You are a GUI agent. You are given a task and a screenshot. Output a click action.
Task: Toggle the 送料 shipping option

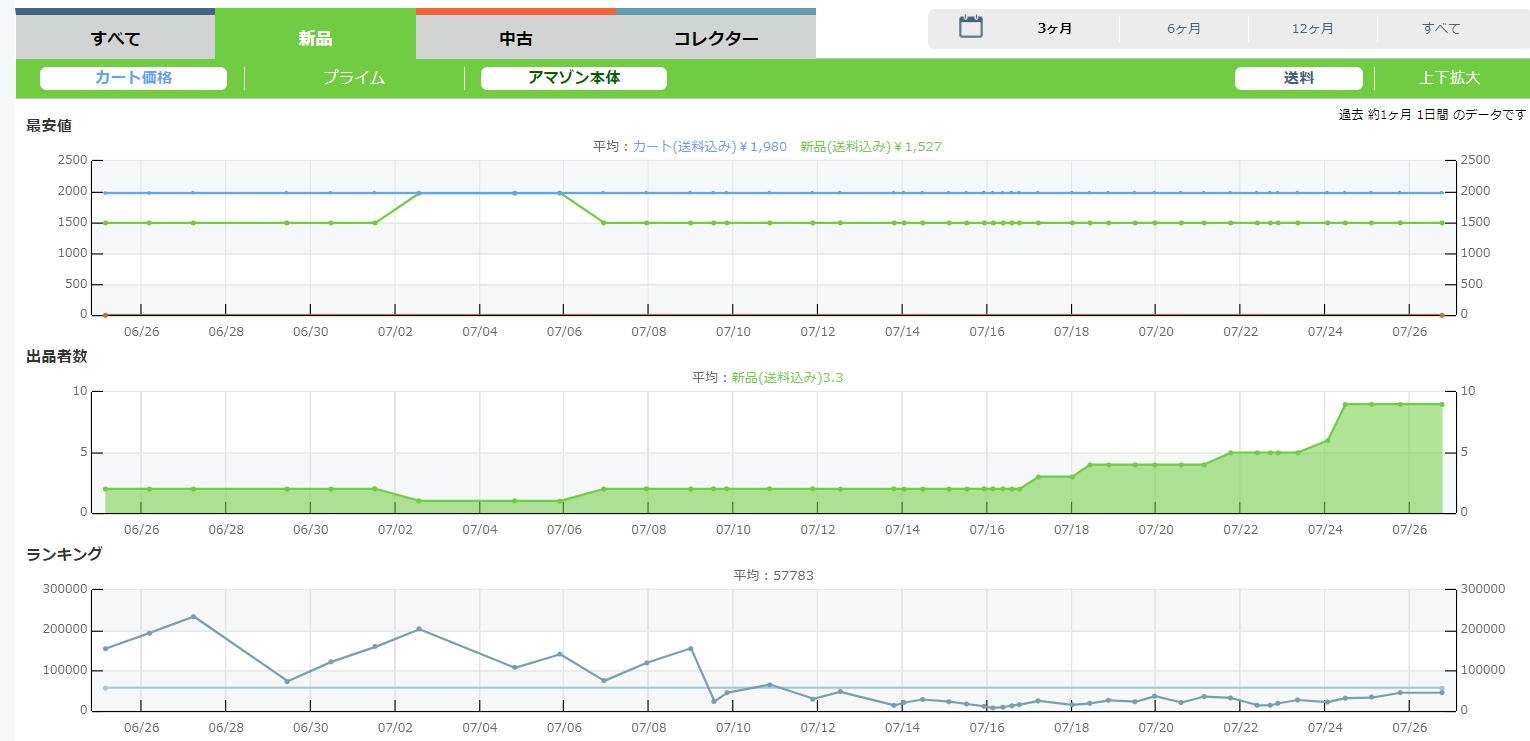tap(1298, 78)
